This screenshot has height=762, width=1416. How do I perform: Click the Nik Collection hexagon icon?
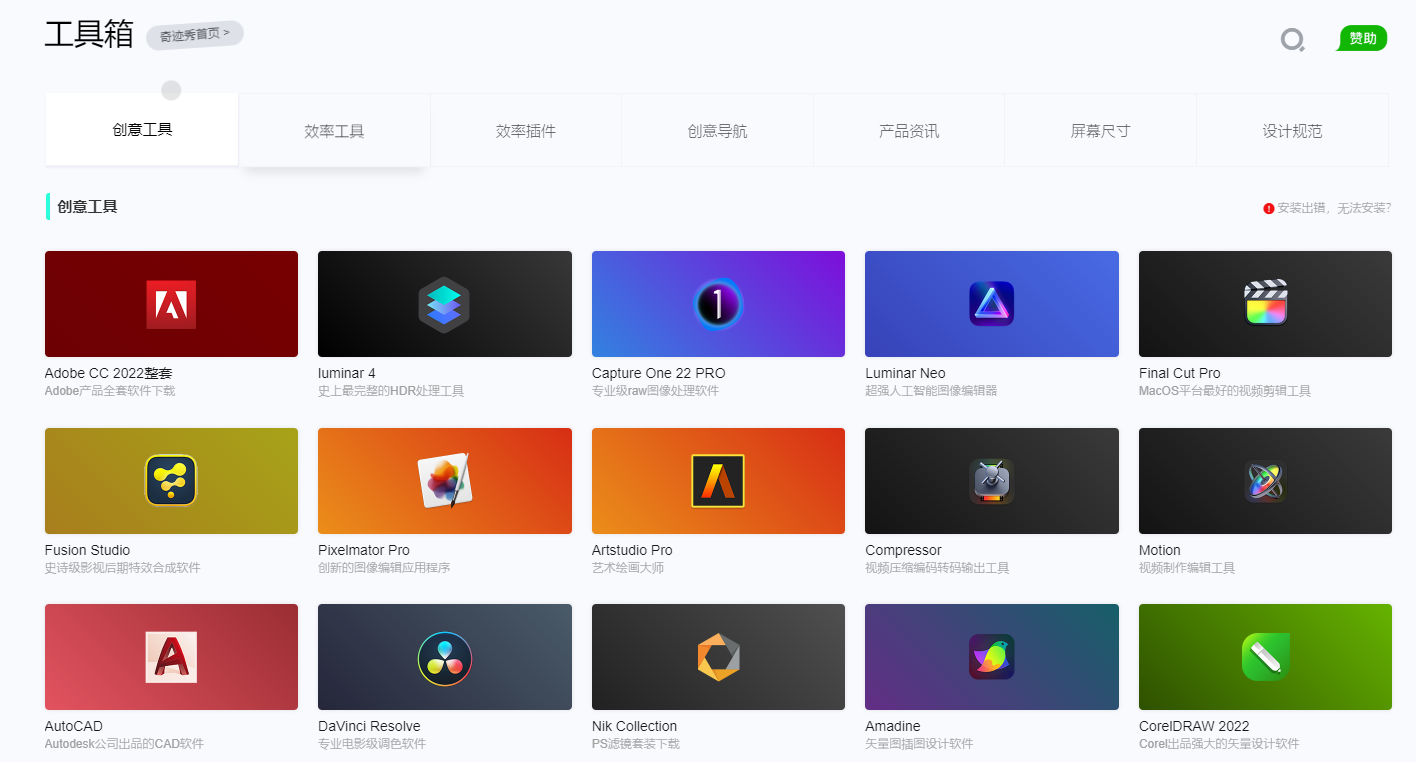point(718,657)
